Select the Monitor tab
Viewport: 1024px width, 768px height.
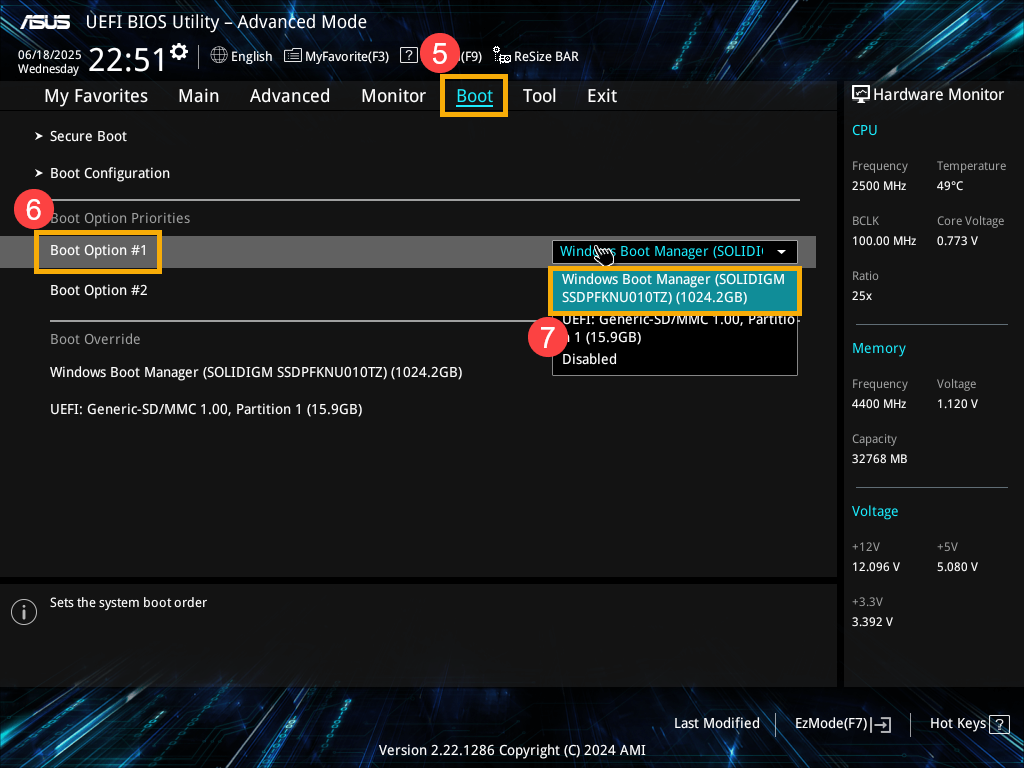click(394, 96)
